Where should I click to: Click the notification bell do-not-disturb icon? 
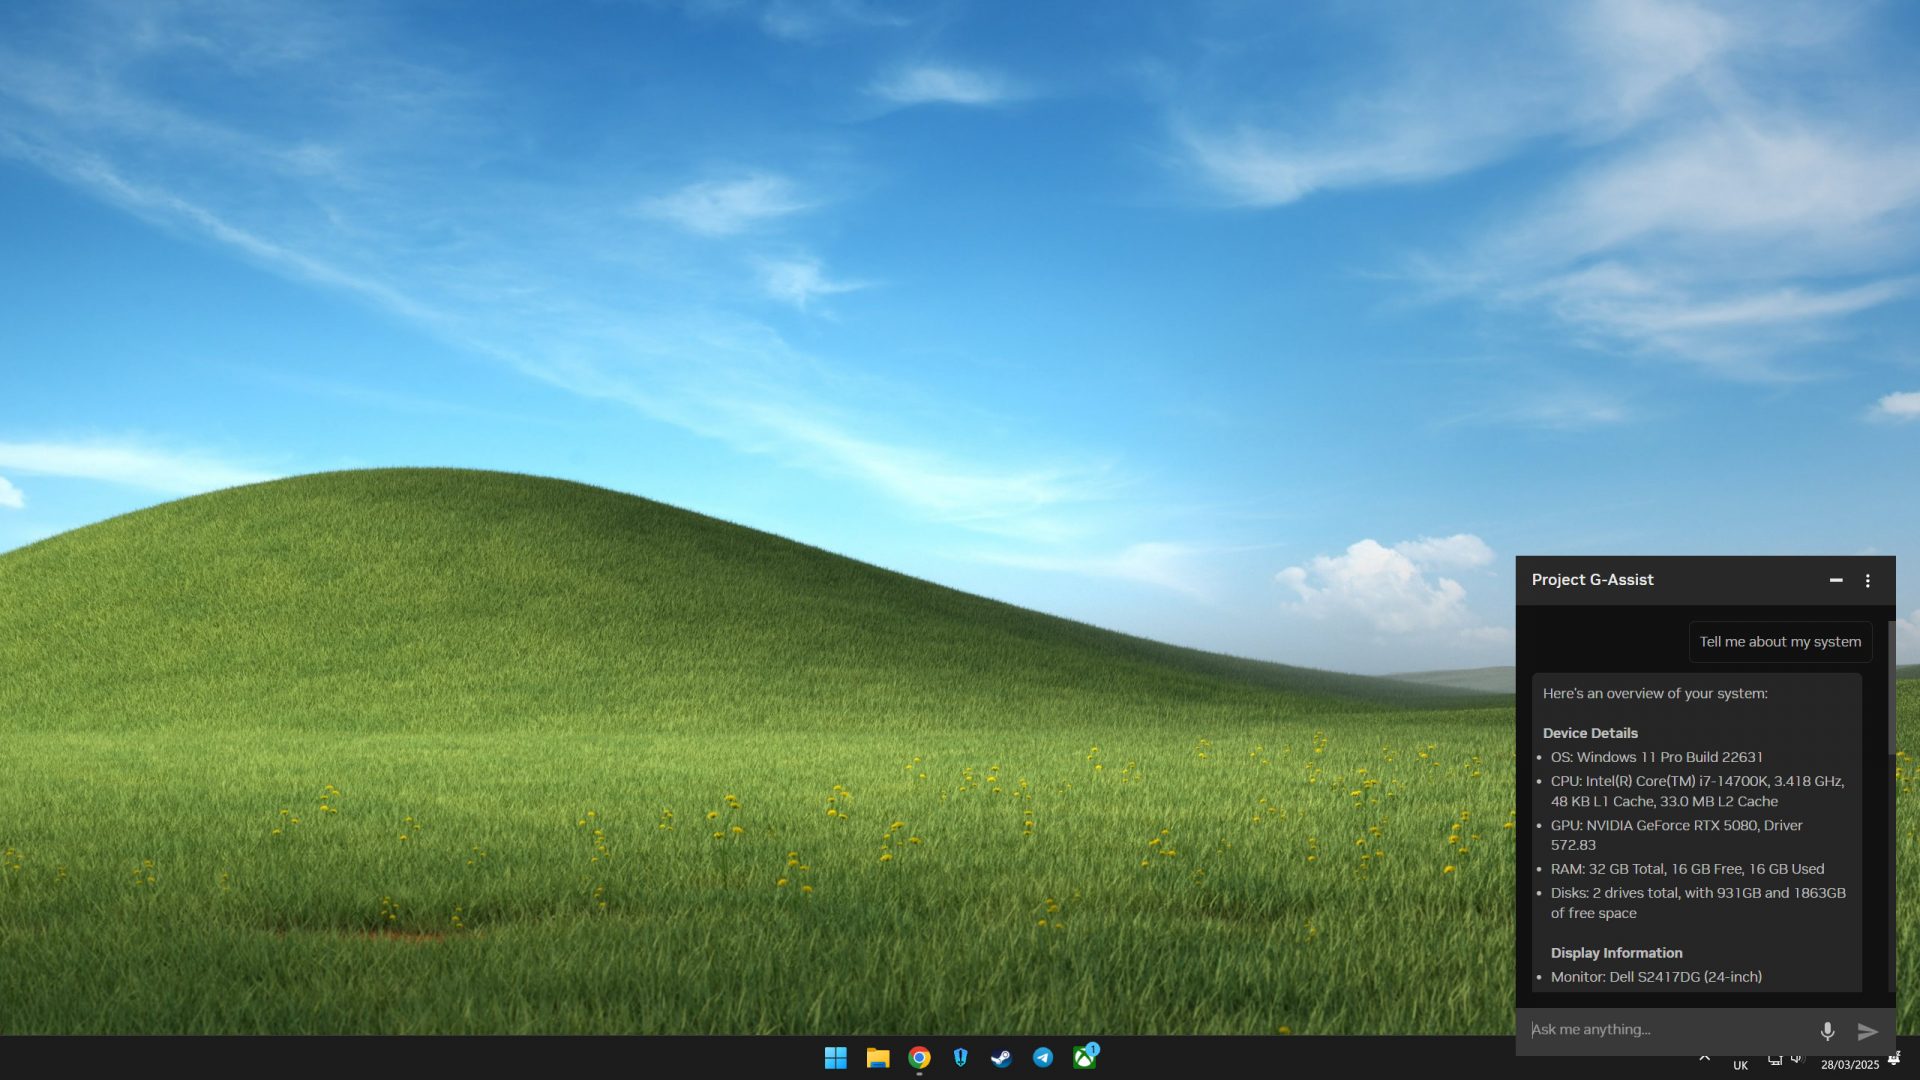click(1893, 1060)
